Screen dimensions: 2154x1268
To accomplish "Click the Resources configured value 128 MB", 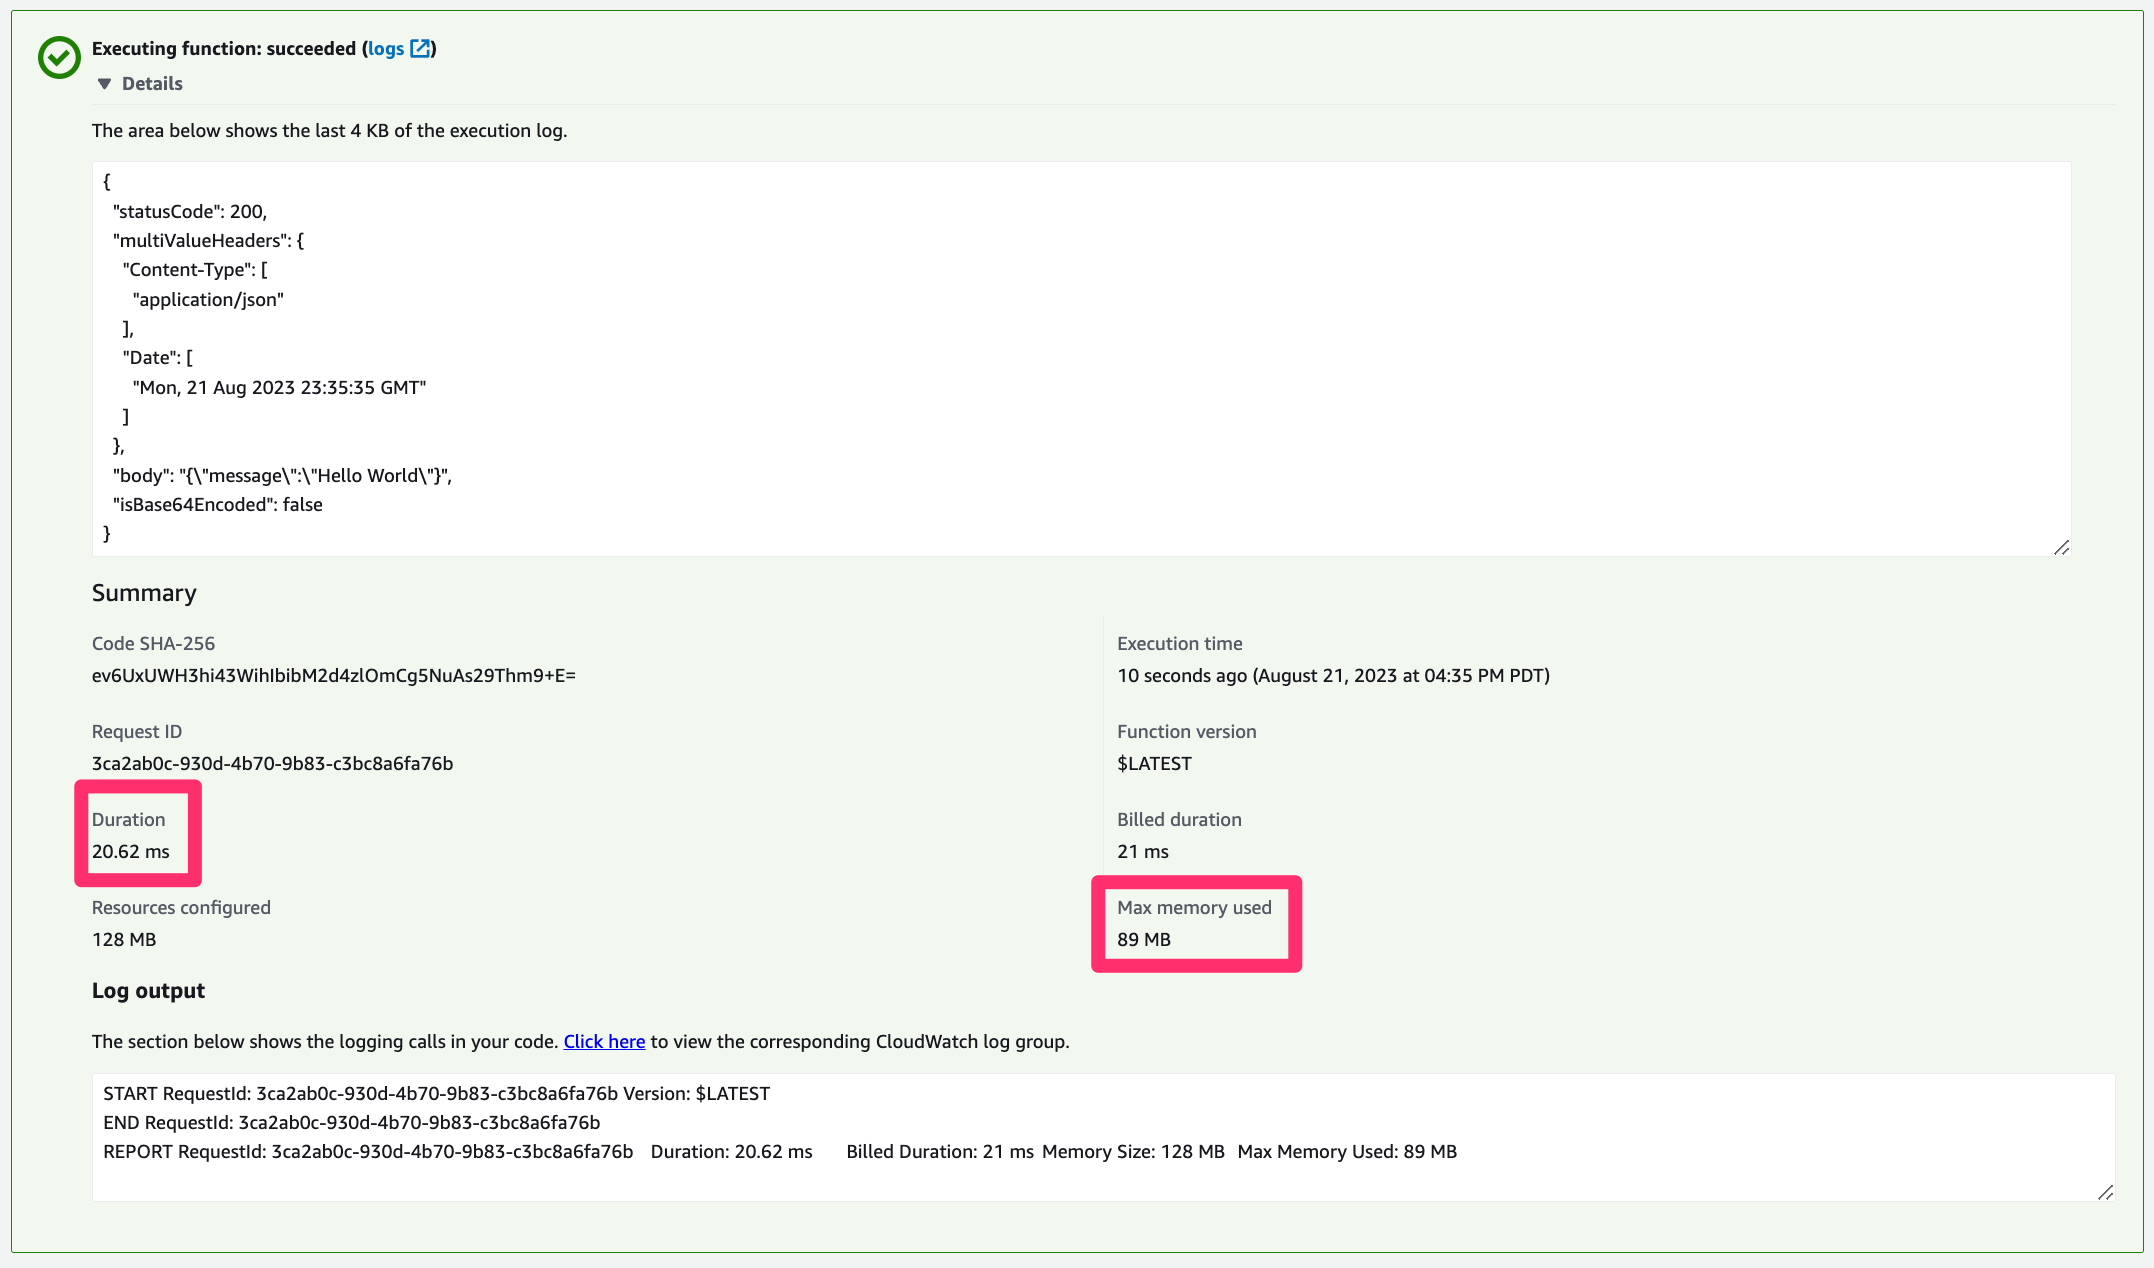I will coord(124,939).
